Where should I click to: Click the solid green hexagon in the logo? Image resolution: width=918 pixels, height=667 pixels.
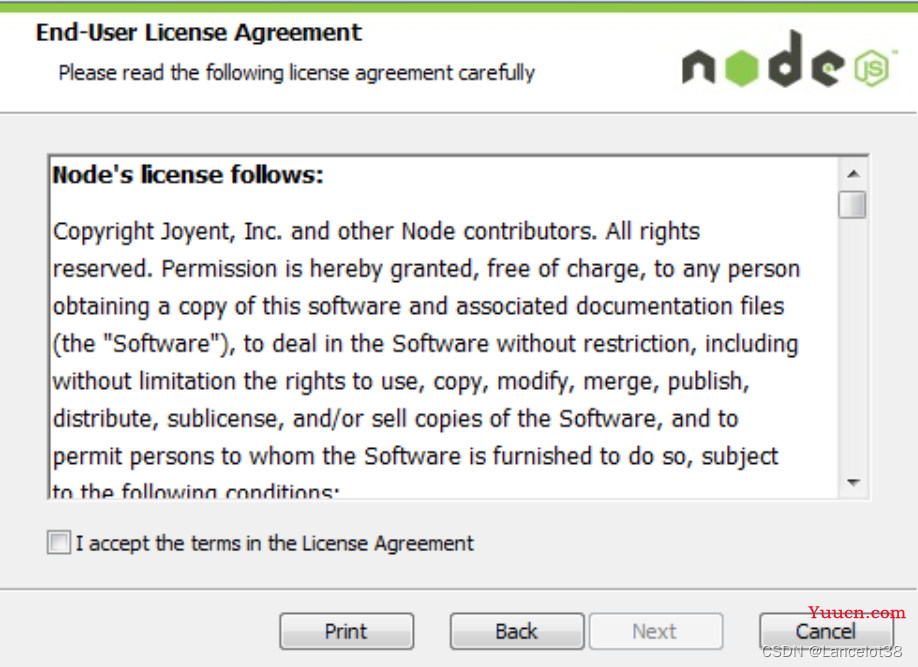[742, 69]
